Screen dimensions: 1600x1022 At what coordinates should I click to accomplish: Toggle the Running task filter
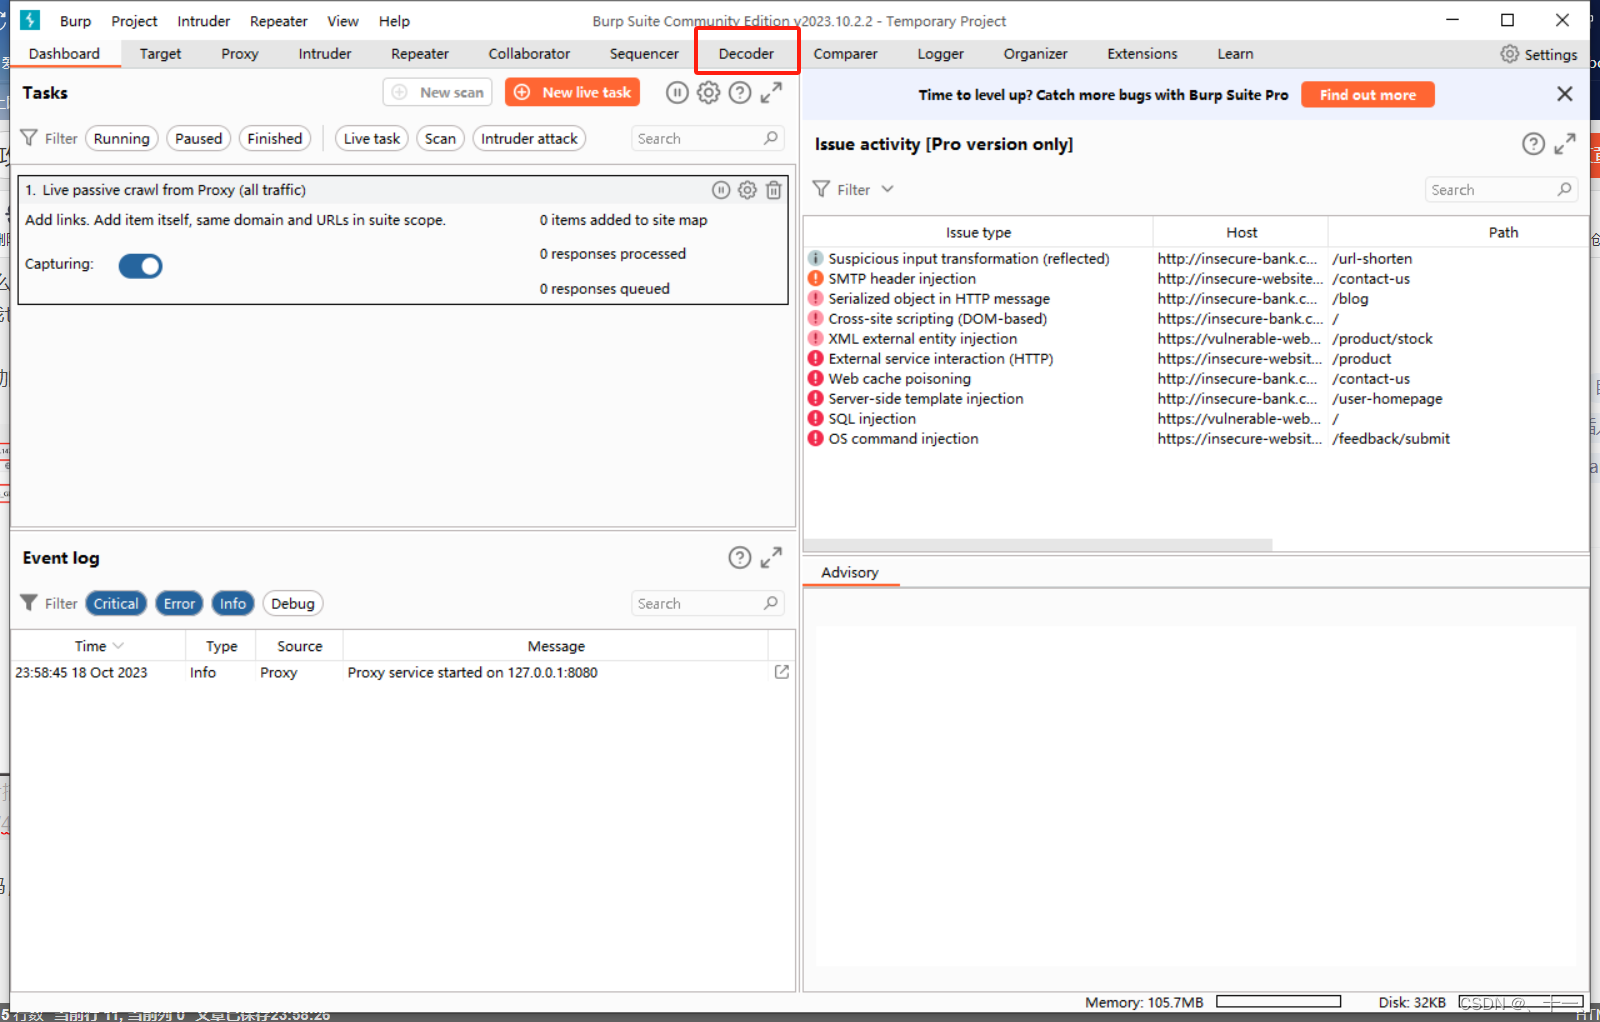(x=121, y=139)
